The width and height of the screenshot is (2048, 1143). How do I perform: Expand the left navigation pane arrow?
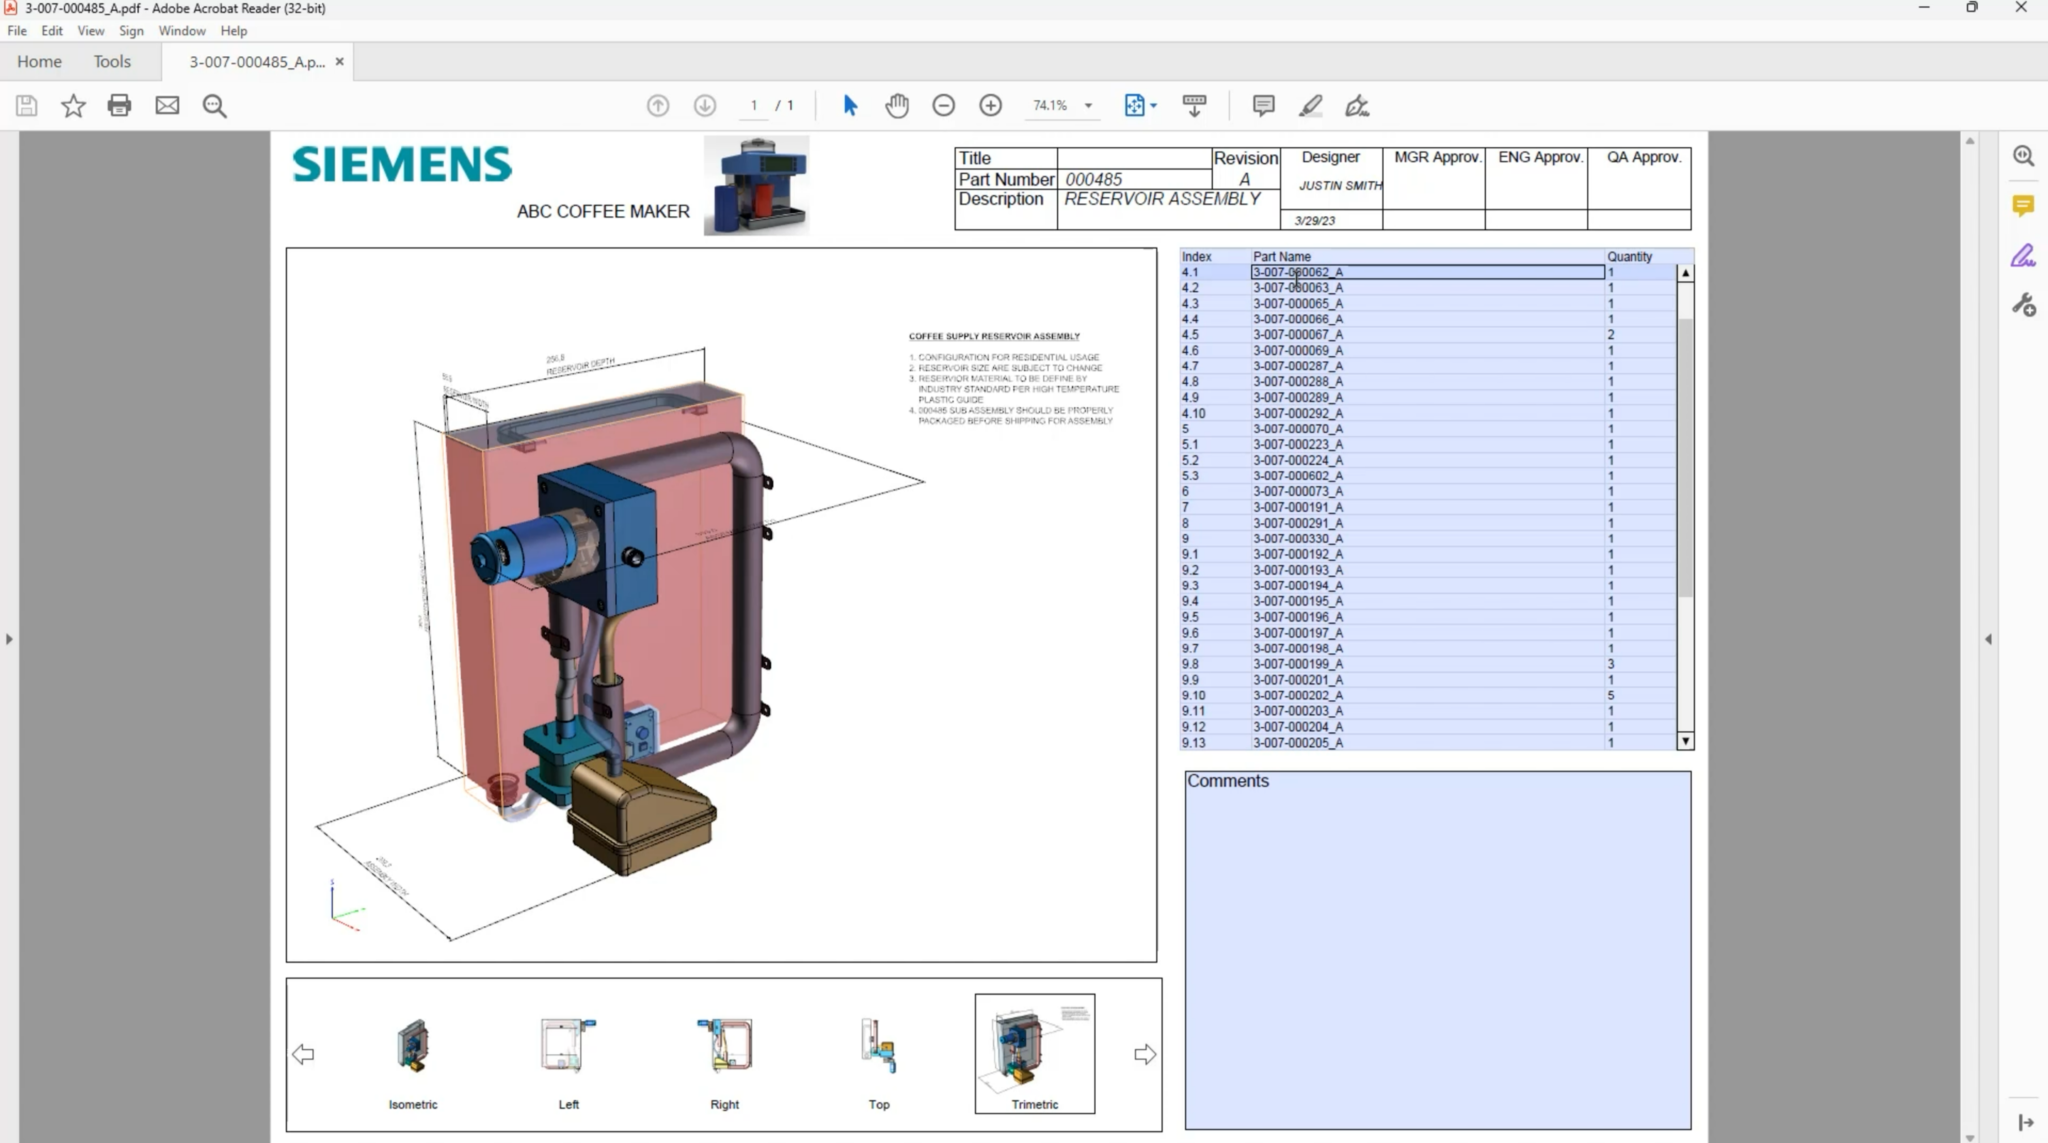pyautogui.click(x=8, y=637)
